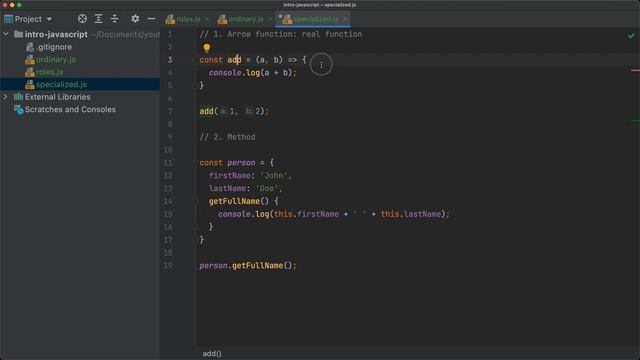Click the 'add(' call on line 7
Image resolution: width=640 pixels, height=360 pixels.
pos(209,111)
